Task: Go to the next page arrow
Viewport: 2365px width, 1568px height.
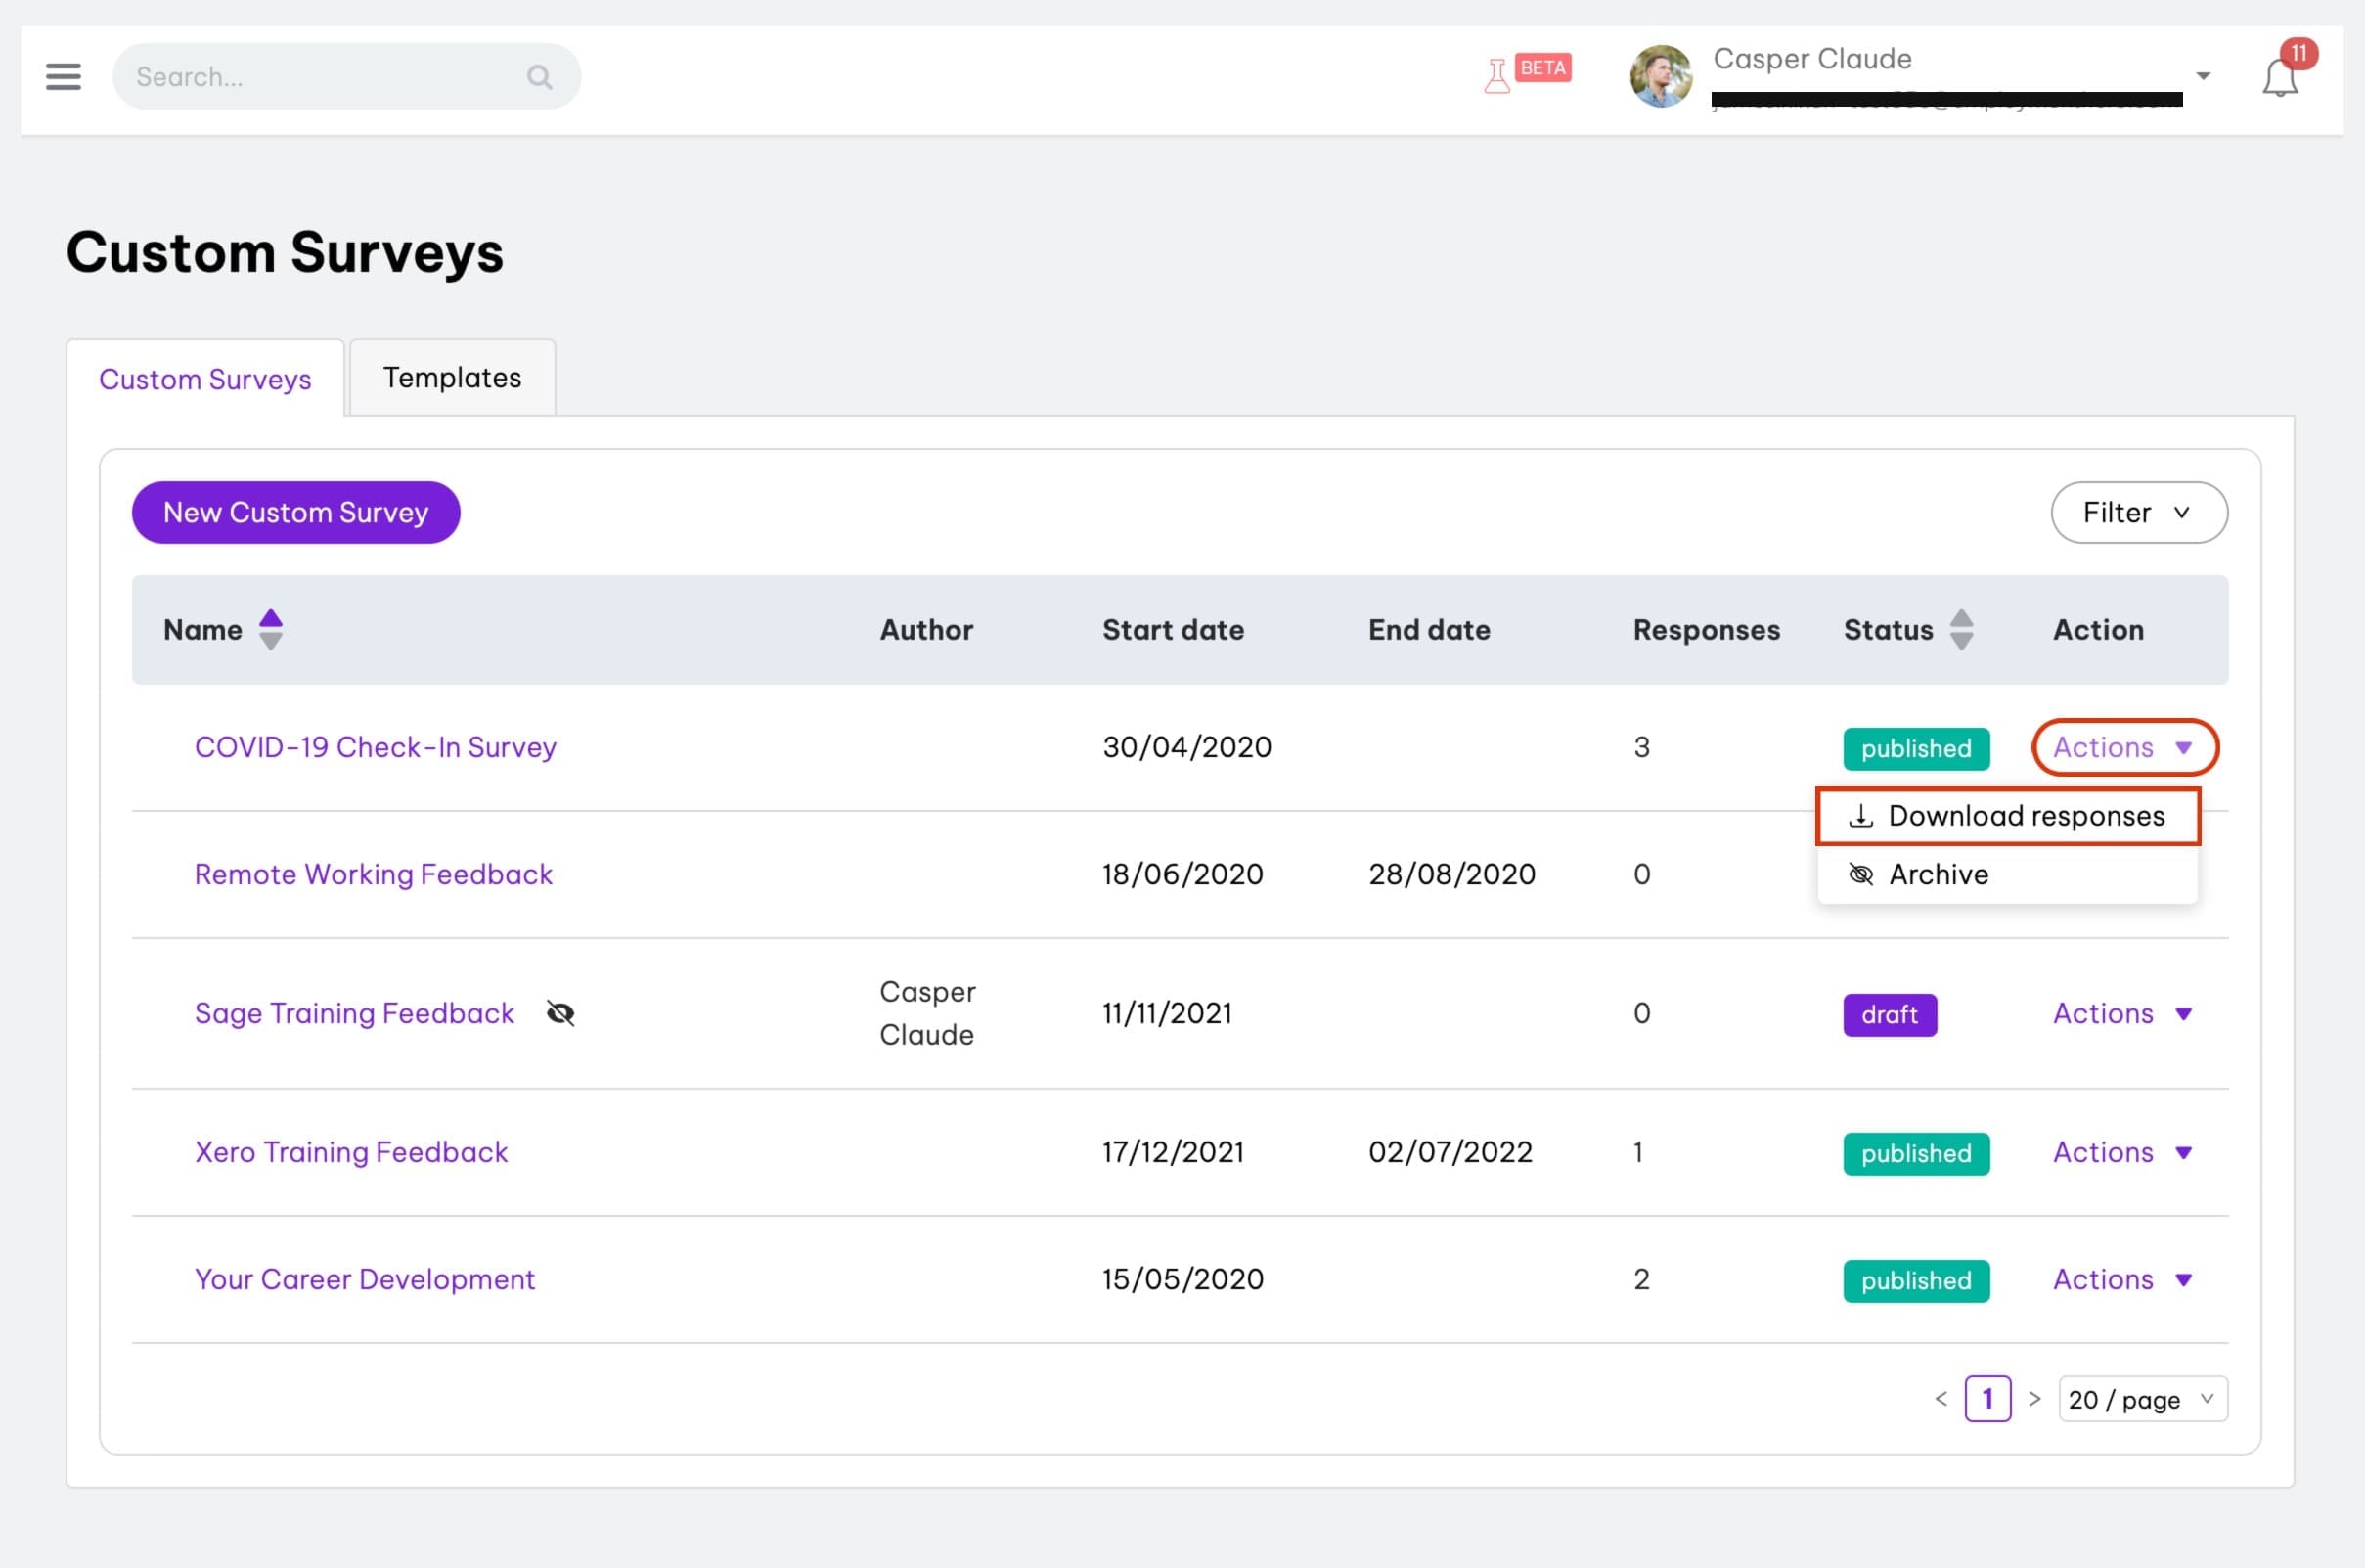Action: (x=2033, y=1398)
